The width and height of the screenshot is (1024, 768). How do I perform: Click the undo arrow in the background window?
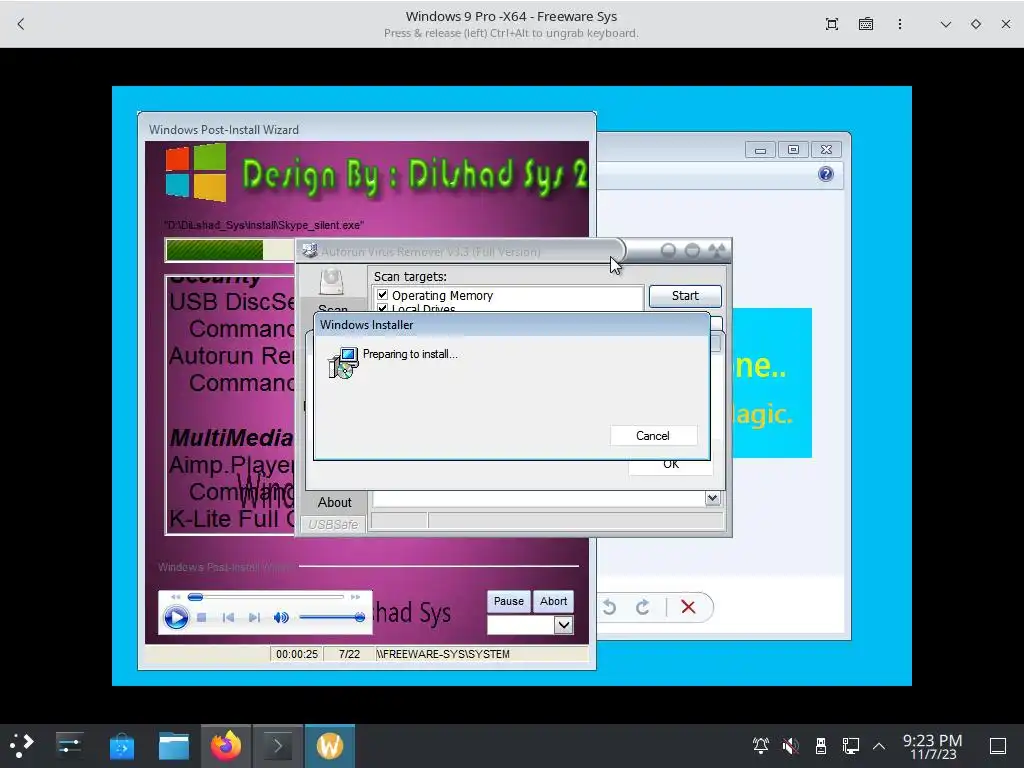point(609,607)
